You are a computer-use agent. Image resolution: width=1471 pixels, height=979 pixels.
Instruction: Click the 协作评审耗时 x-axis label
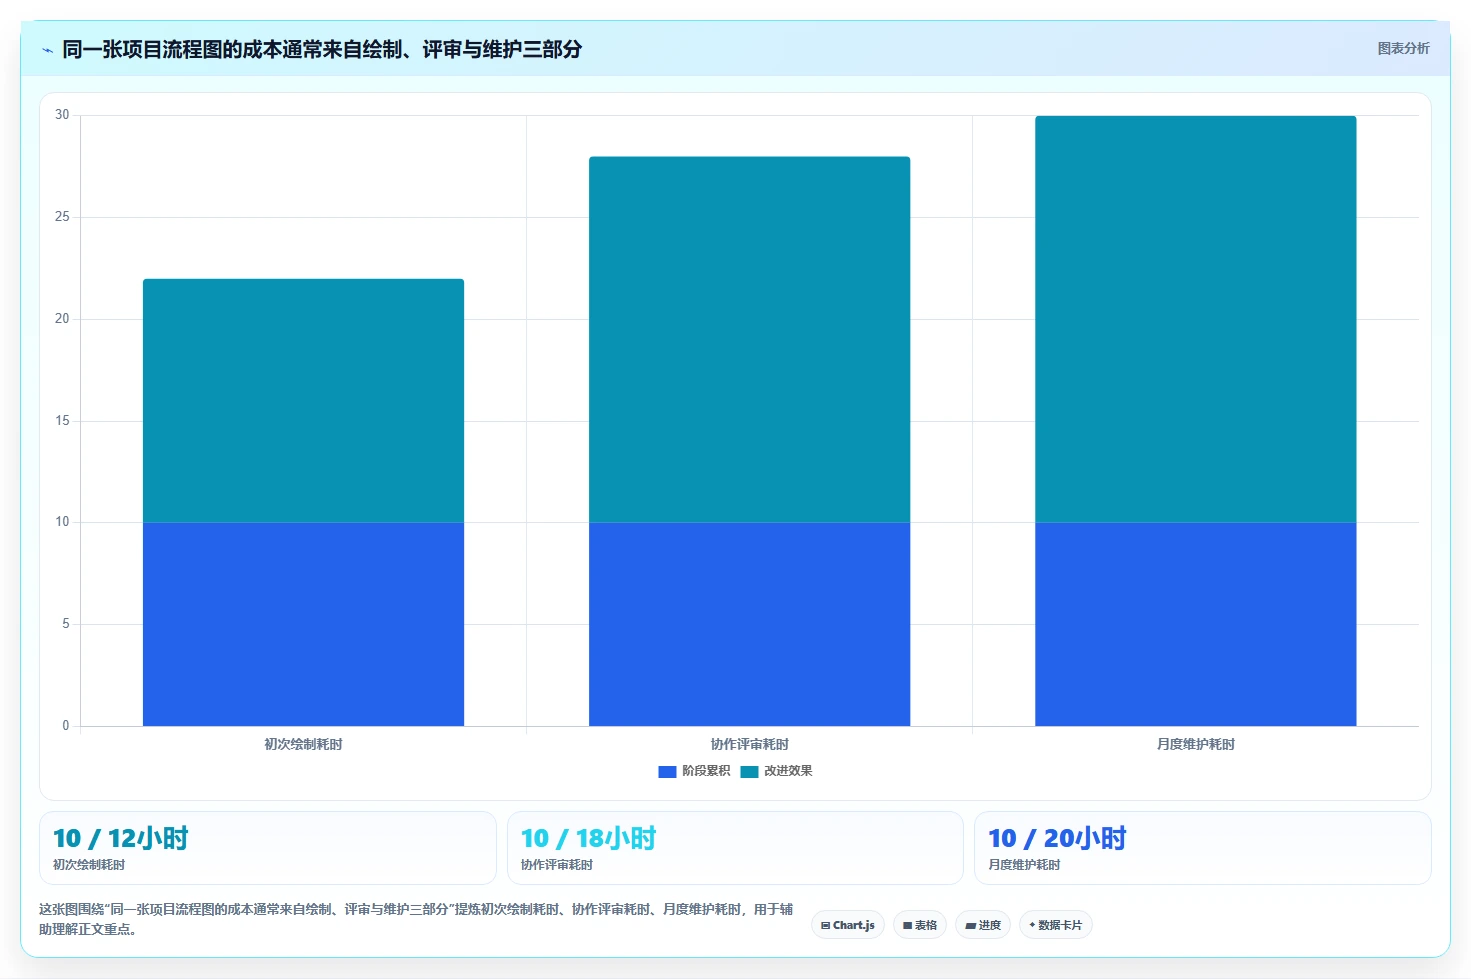point(749,744)
